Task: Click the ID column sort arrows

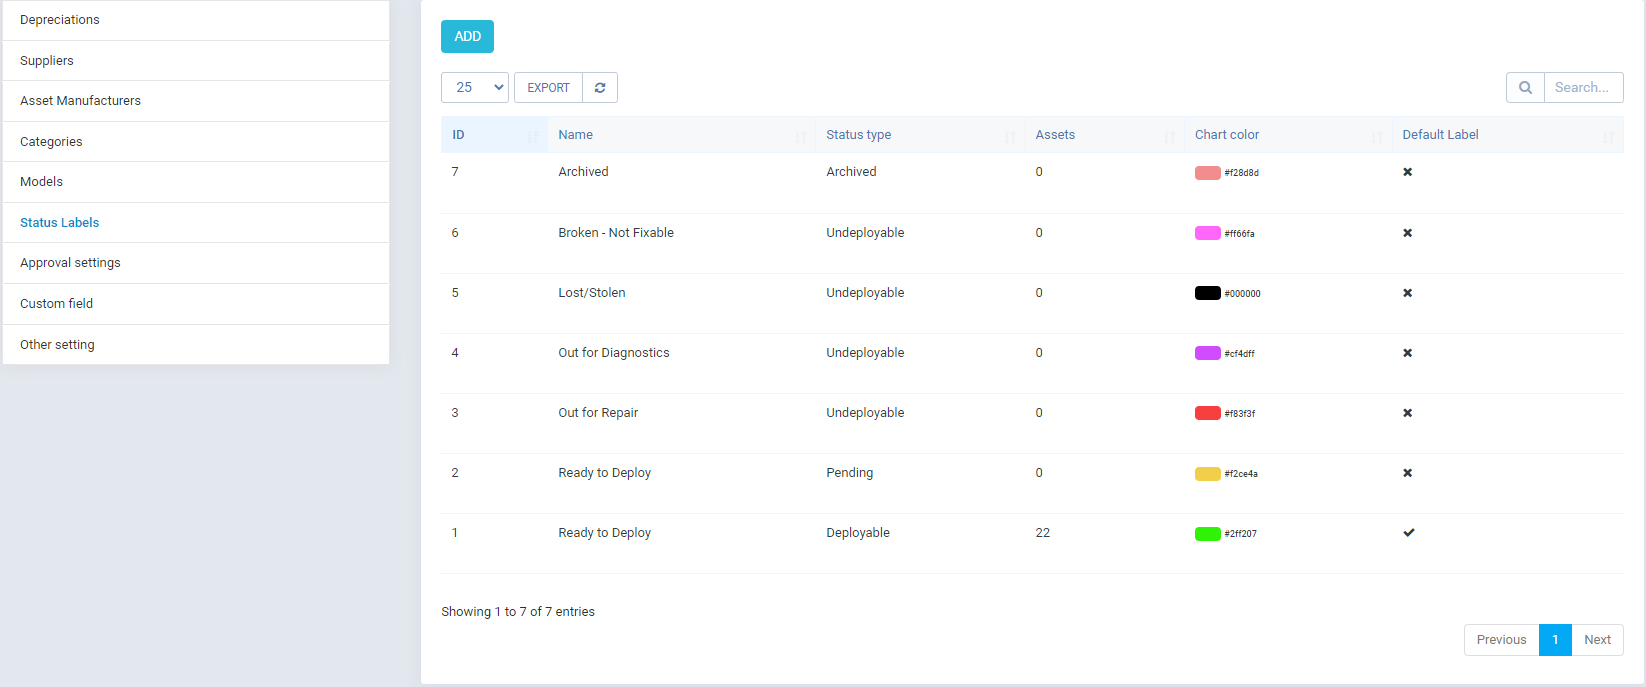Action: pyautogui.click(x=533, y=136)
